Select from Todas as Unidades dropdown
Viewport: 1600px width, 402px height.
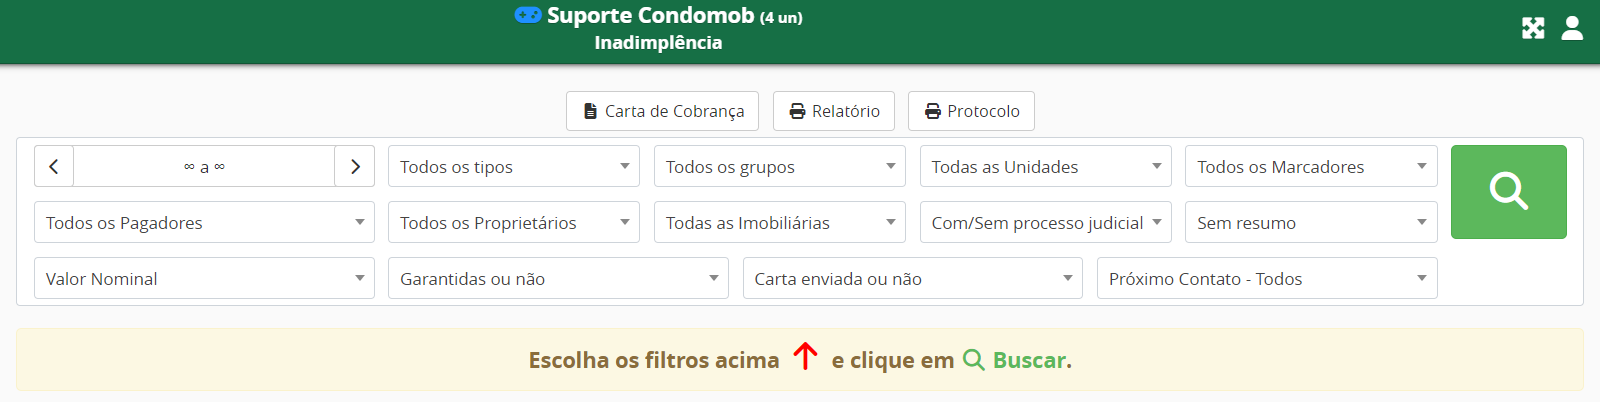1045,167
